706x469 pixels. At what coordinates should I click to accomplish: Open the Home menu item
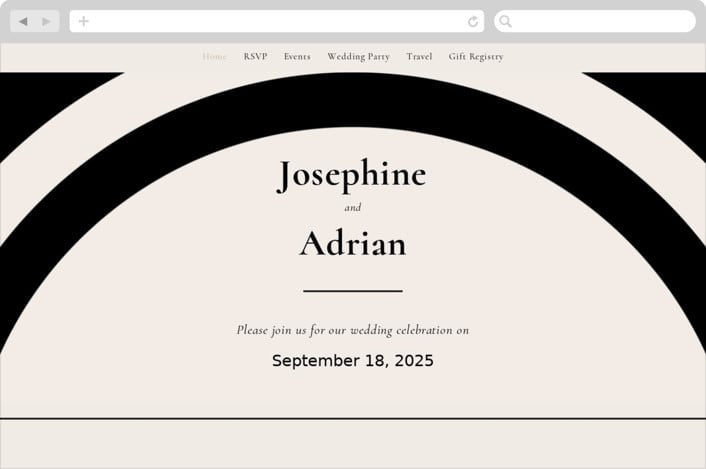(214, 57)
